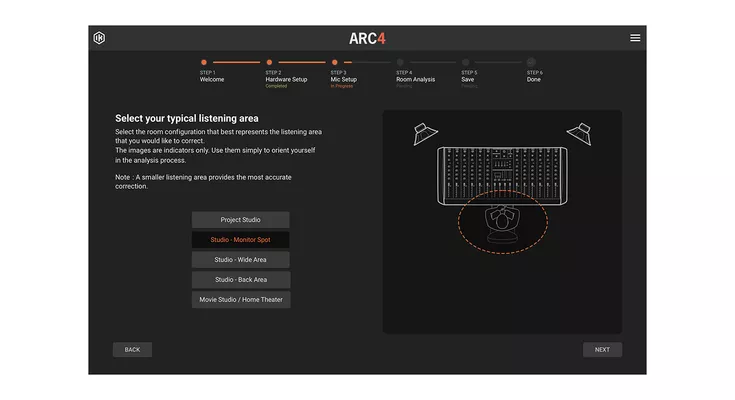Choose Studio - Back Area configuration
Screen dimensions: 735x400
click(x=240, y=280)
